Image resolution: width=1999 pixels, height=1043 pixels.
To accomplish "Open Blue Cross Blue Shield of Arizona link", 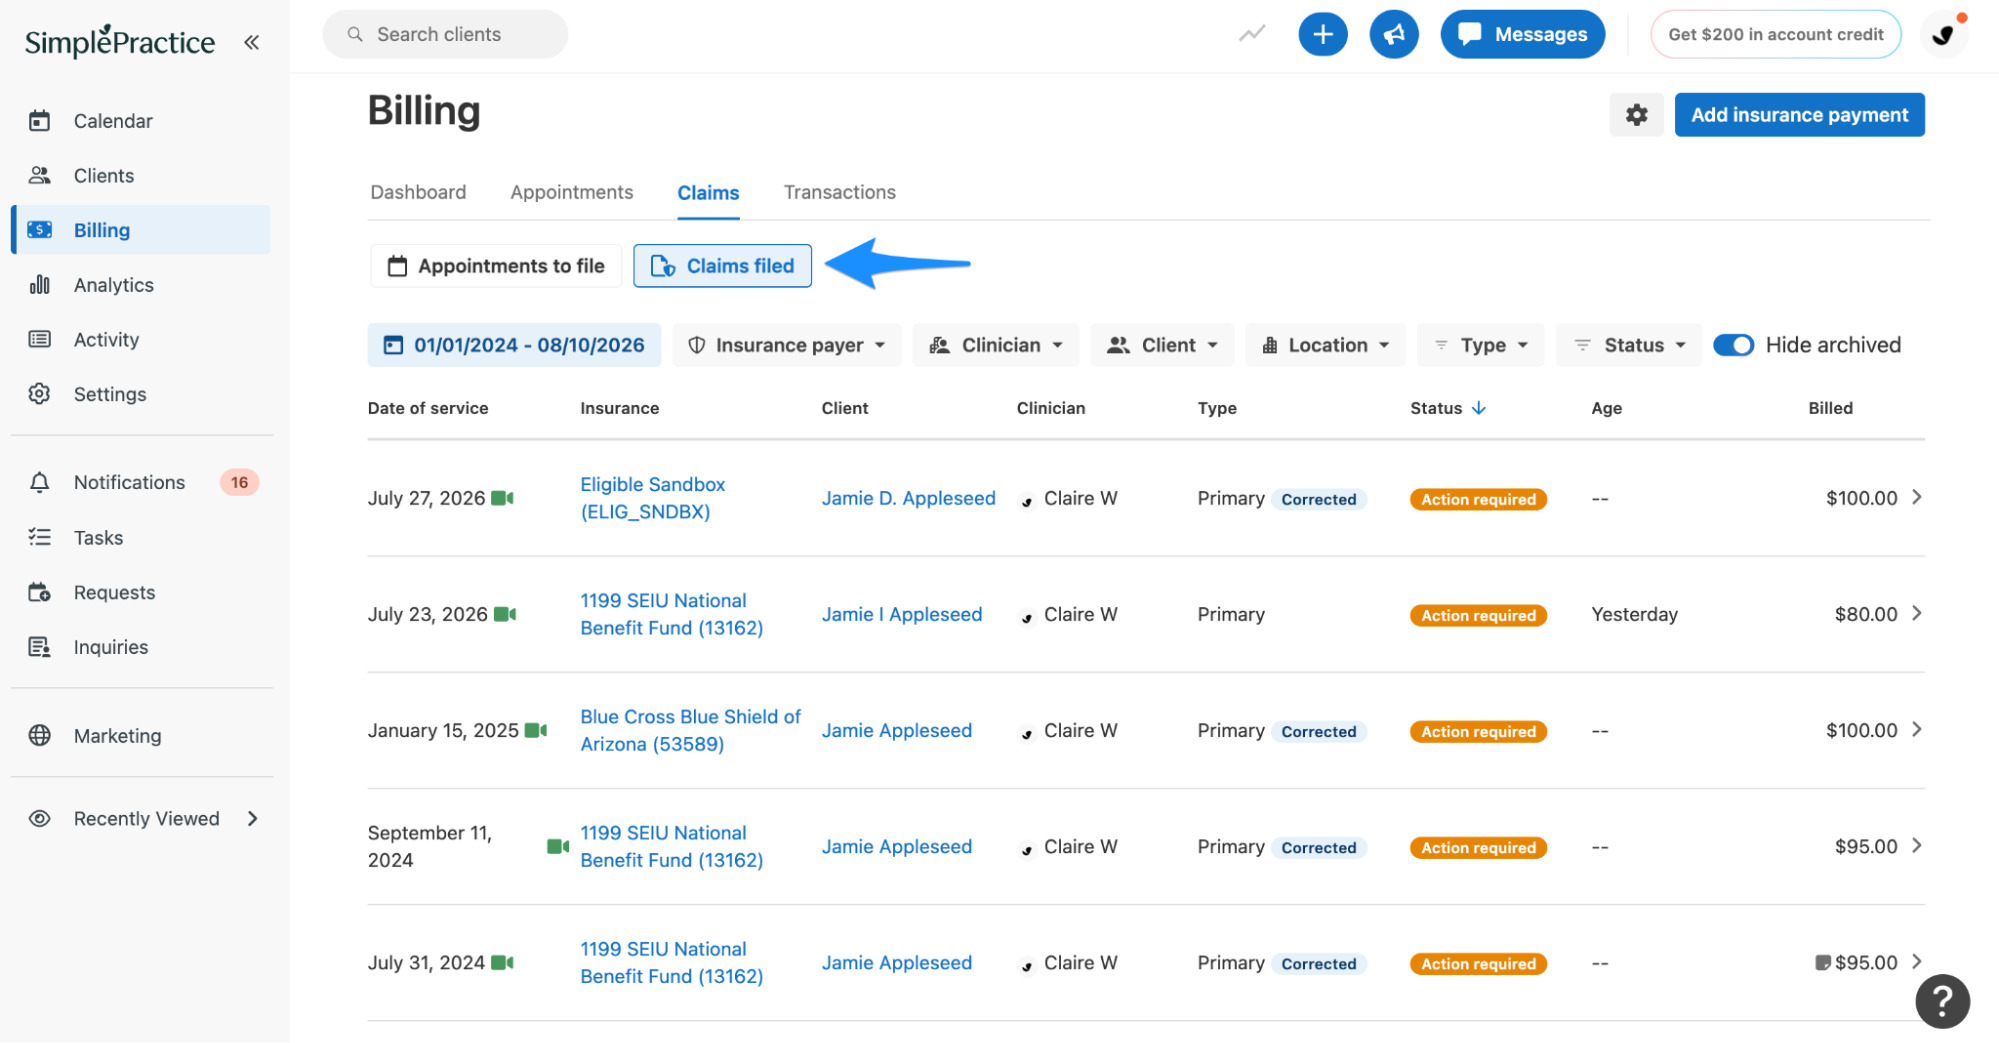I will [691, 730].
